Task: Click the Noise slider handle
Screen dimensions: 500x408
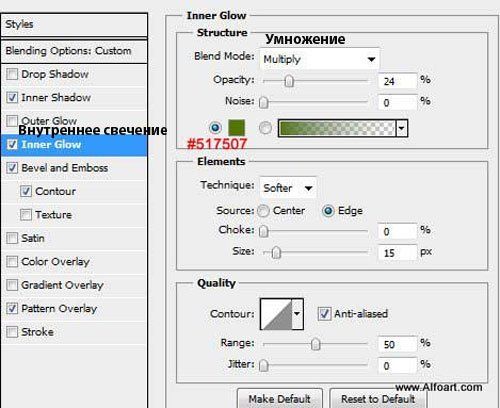Action: [x=264, y=102]
